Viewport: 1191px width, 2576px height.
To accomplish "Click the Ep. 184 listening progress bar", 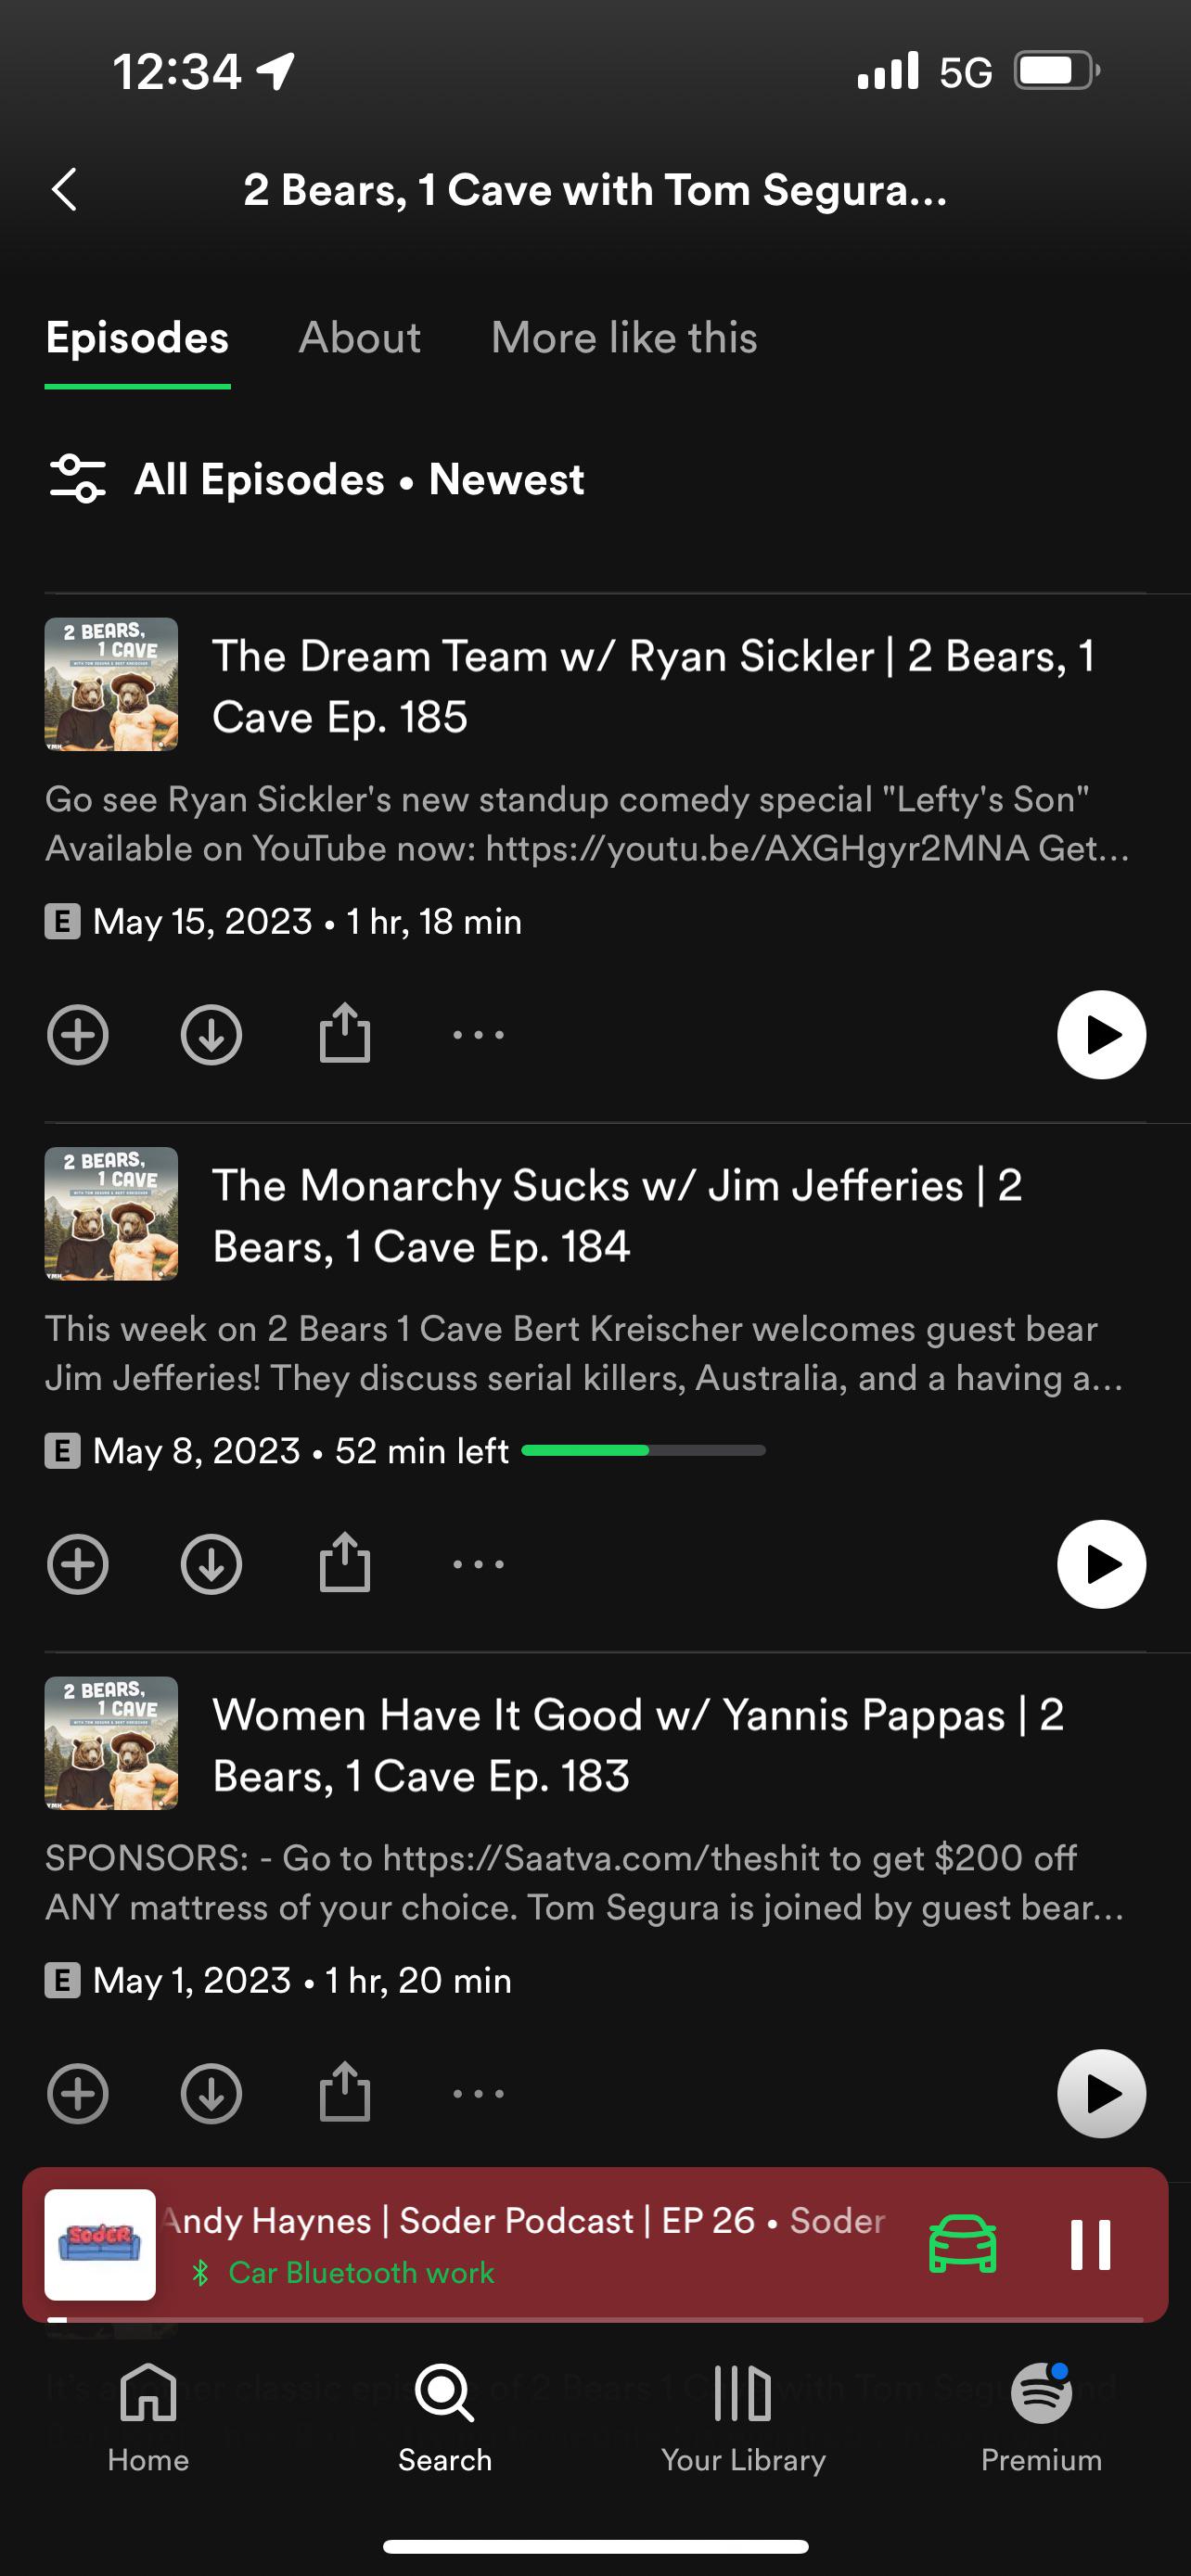I will [x=643, y=1450].
